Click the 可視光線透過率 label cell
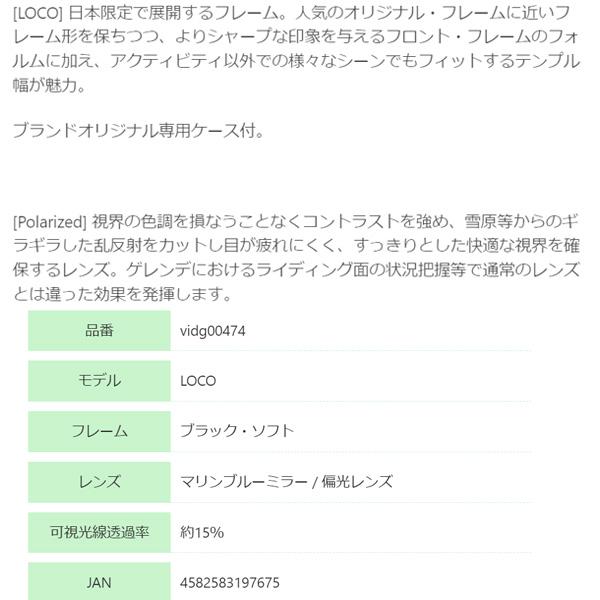This screenshot has width=600, height=600. click(99, 532)
